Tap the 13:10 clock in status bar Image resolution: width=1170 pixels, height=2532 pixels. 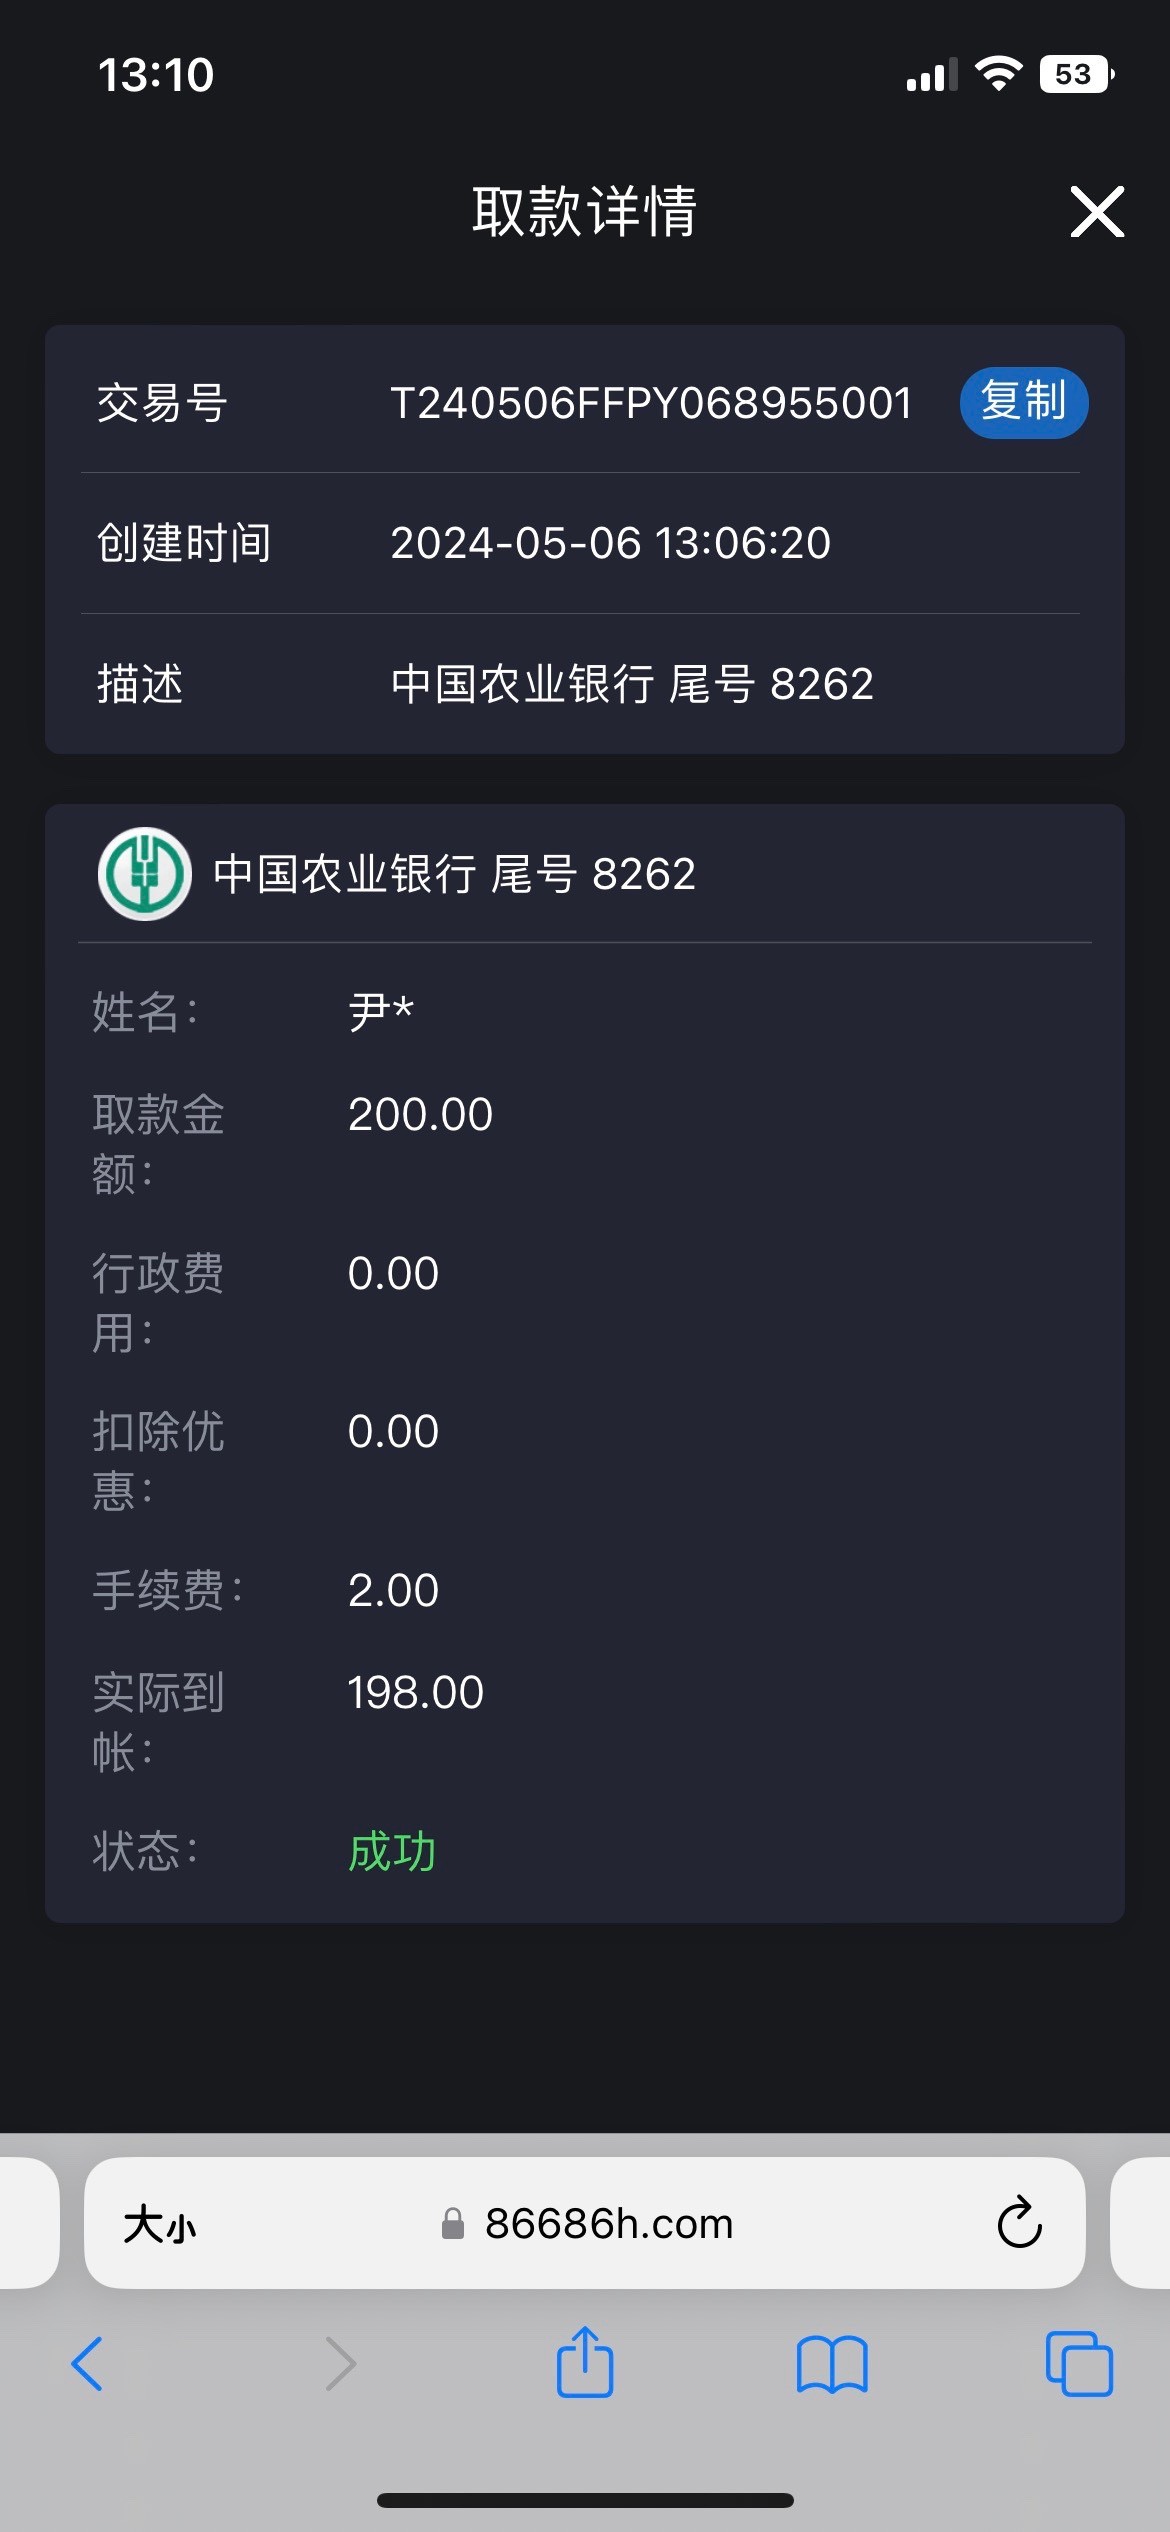(156, 75)
